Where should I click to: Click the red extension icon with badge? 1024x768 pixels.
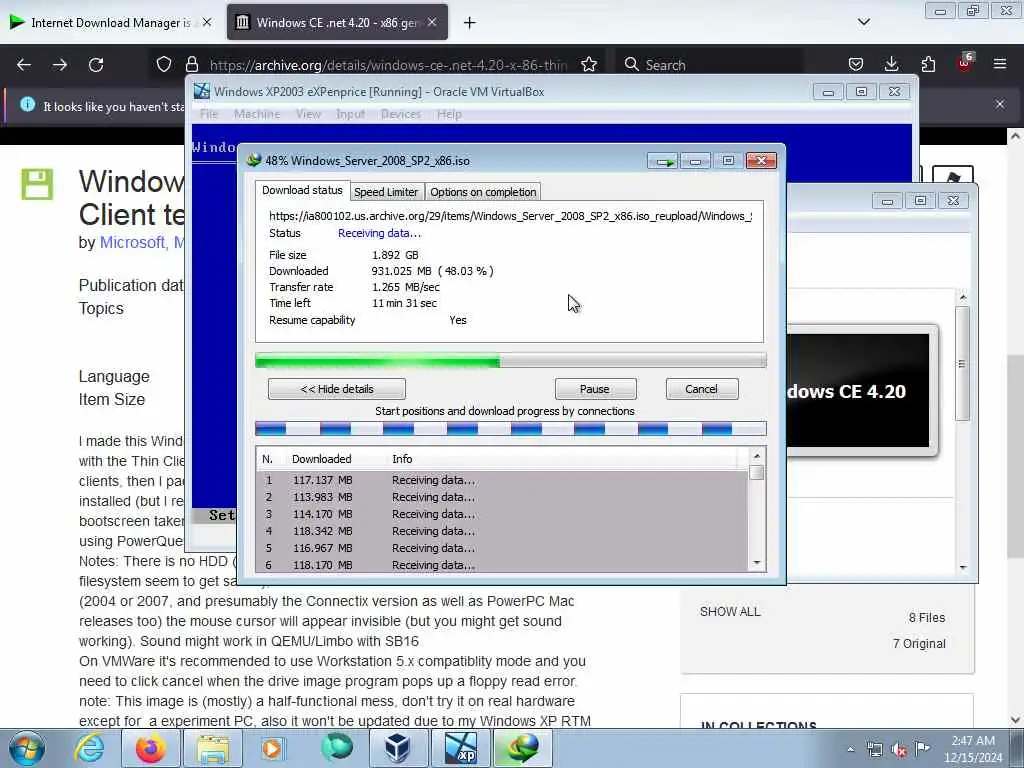965,63
